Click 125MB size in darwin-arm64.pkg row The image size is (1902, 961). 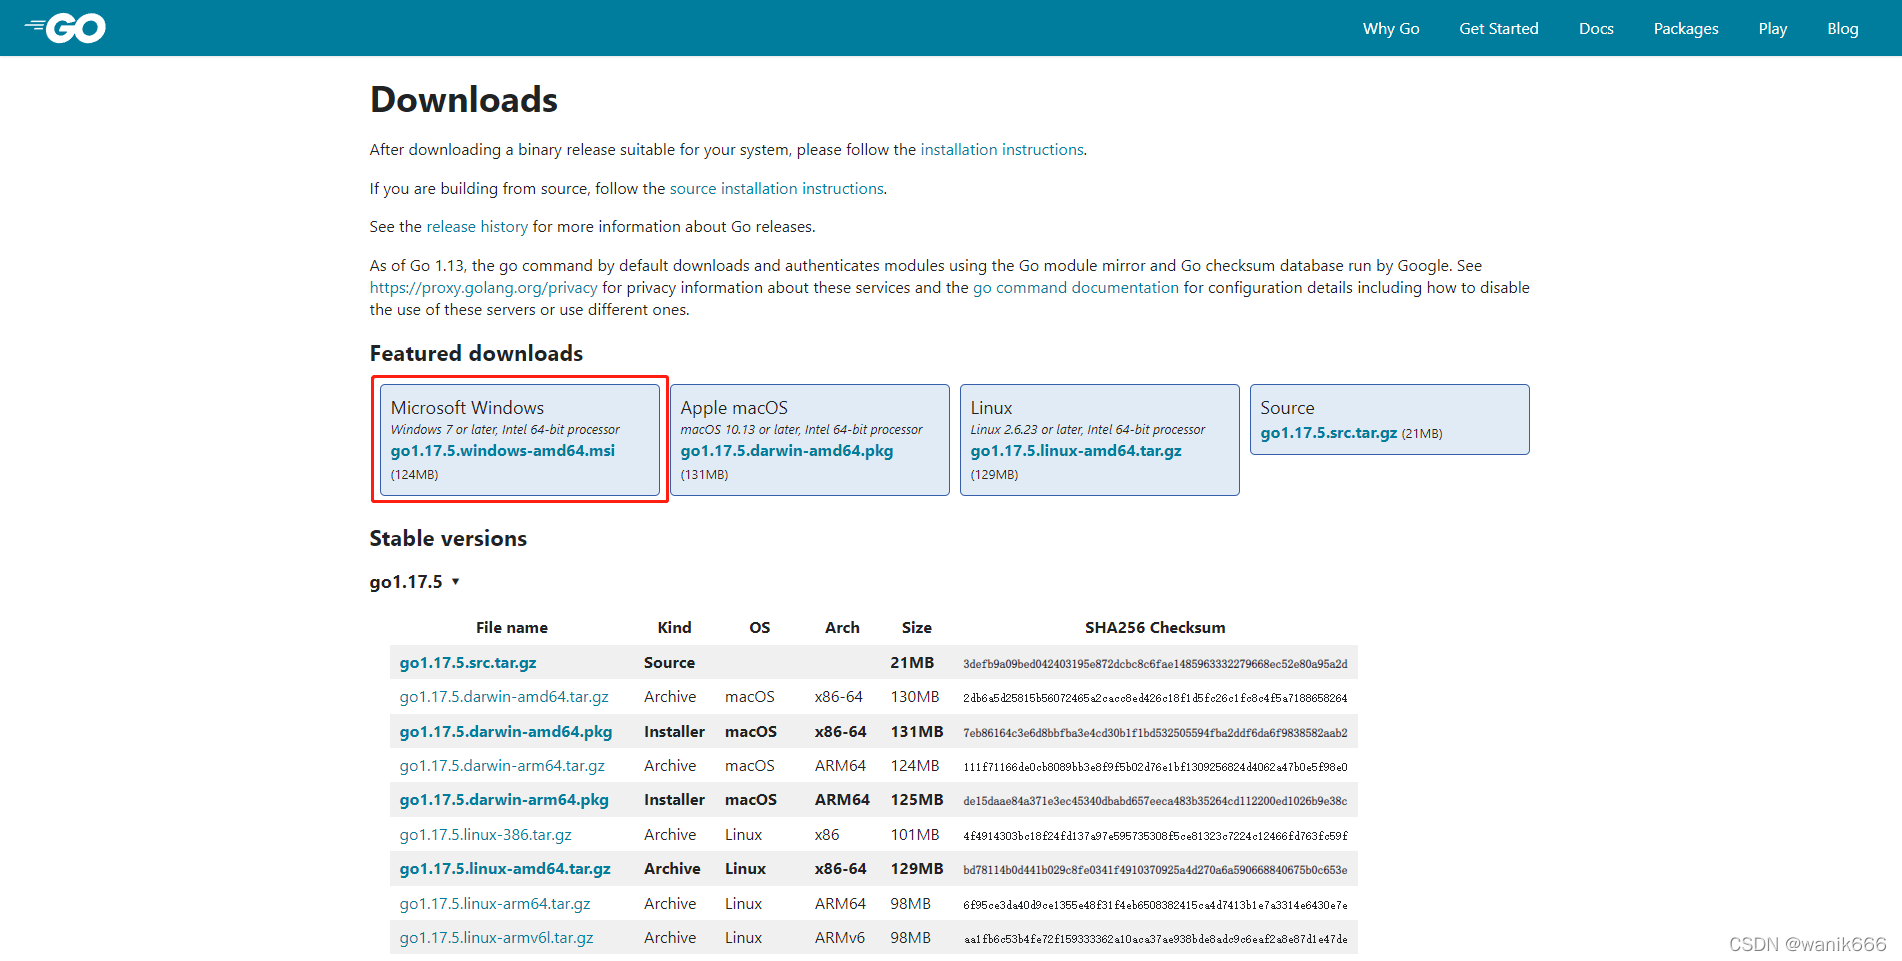point(917,800)
